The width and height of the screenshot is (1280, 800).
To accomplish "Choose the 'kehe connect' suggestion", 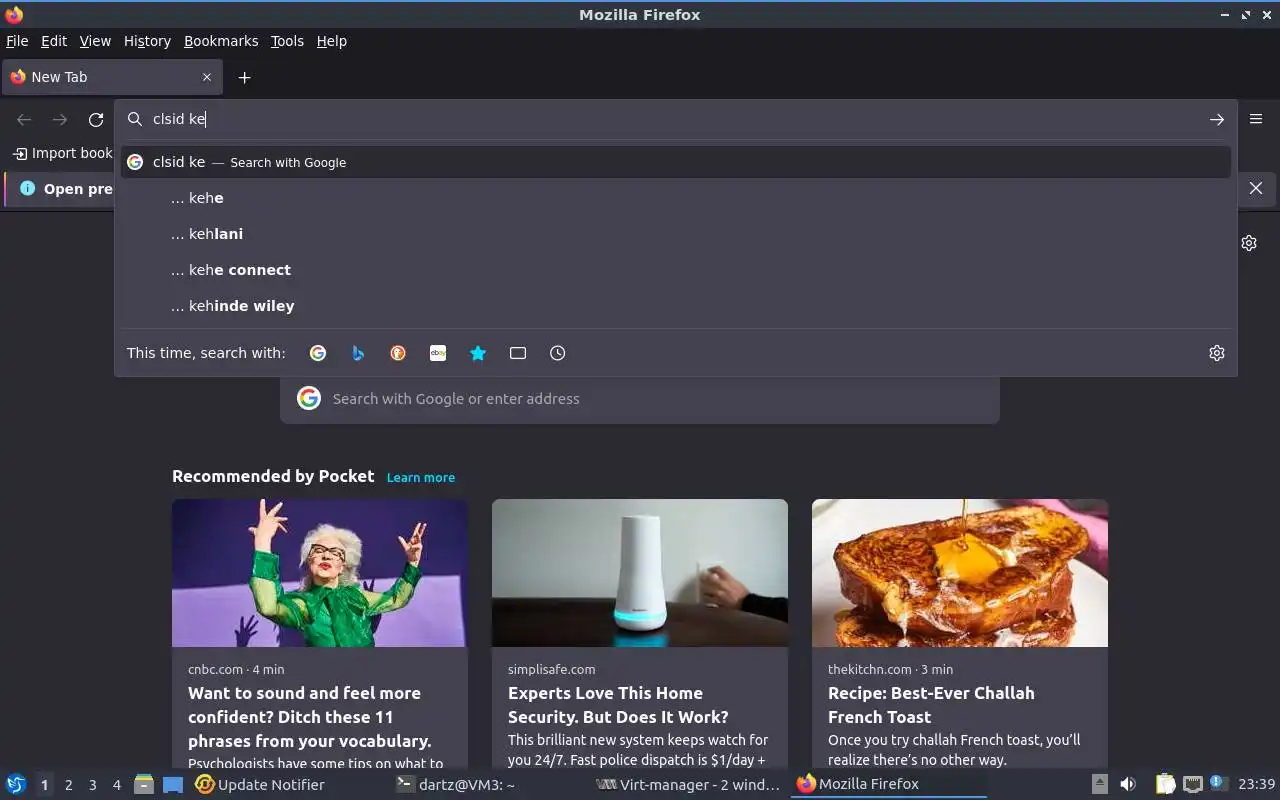I will (676, 270).
